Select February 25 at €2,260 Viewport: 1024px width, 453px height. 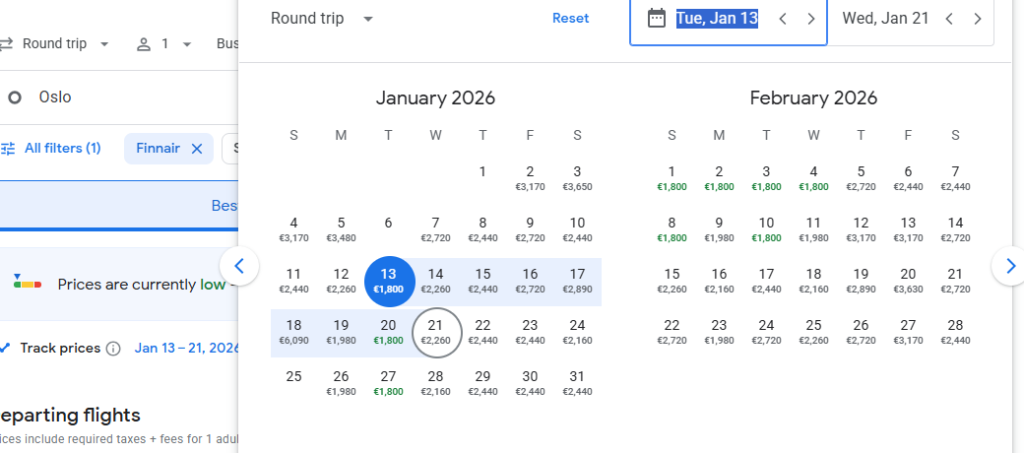click(814, 332)
